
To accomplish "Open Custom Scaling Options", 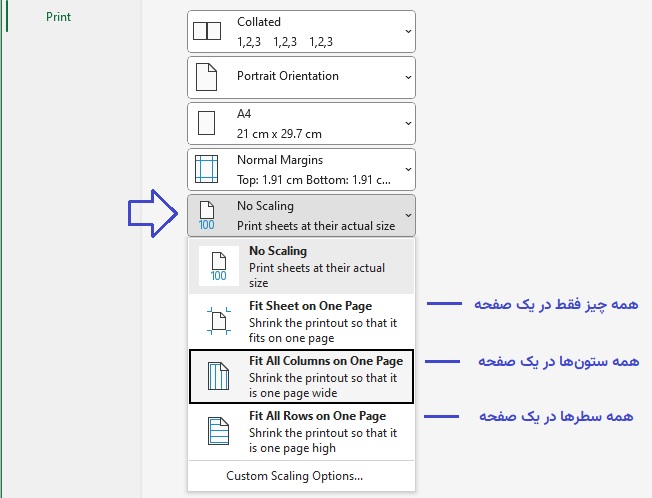I will 294,476.
